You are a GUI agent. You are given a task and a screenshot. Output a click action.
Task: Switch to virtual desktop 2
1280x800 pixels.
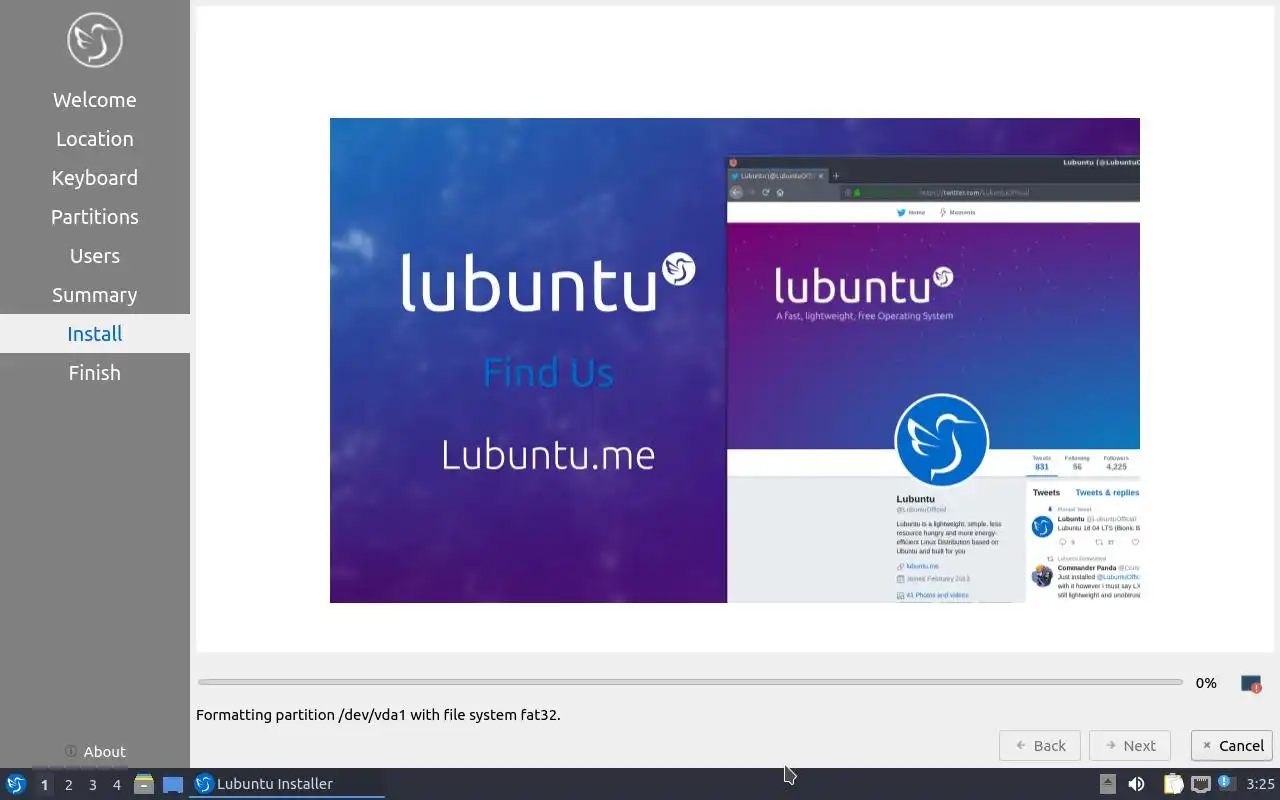point(68,785)
